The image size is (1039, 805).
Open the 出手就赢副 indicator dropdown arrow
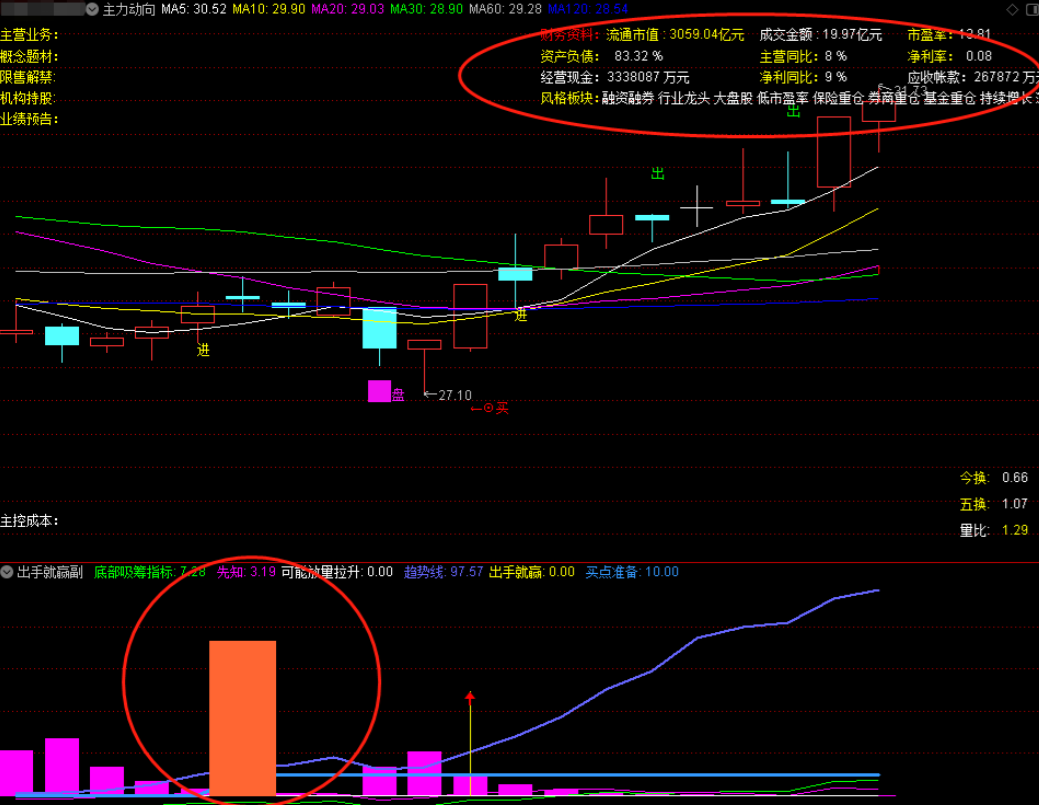tap(7, 572)
